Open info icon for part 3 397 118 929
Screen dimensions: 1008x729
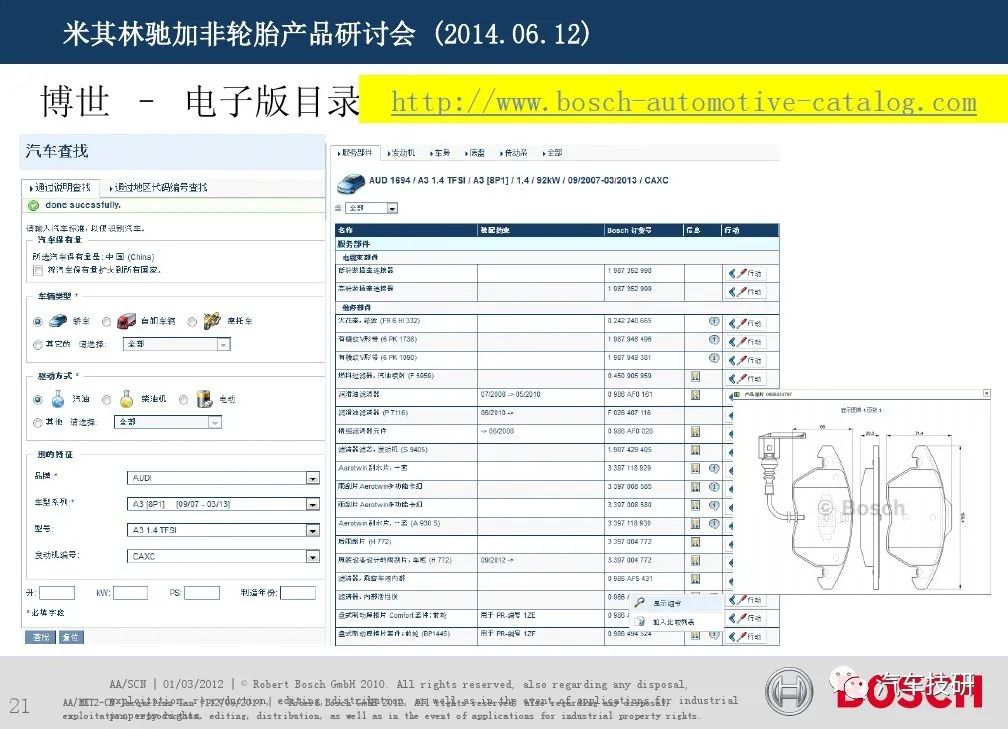pyautogui.click(x=714, y=469)
